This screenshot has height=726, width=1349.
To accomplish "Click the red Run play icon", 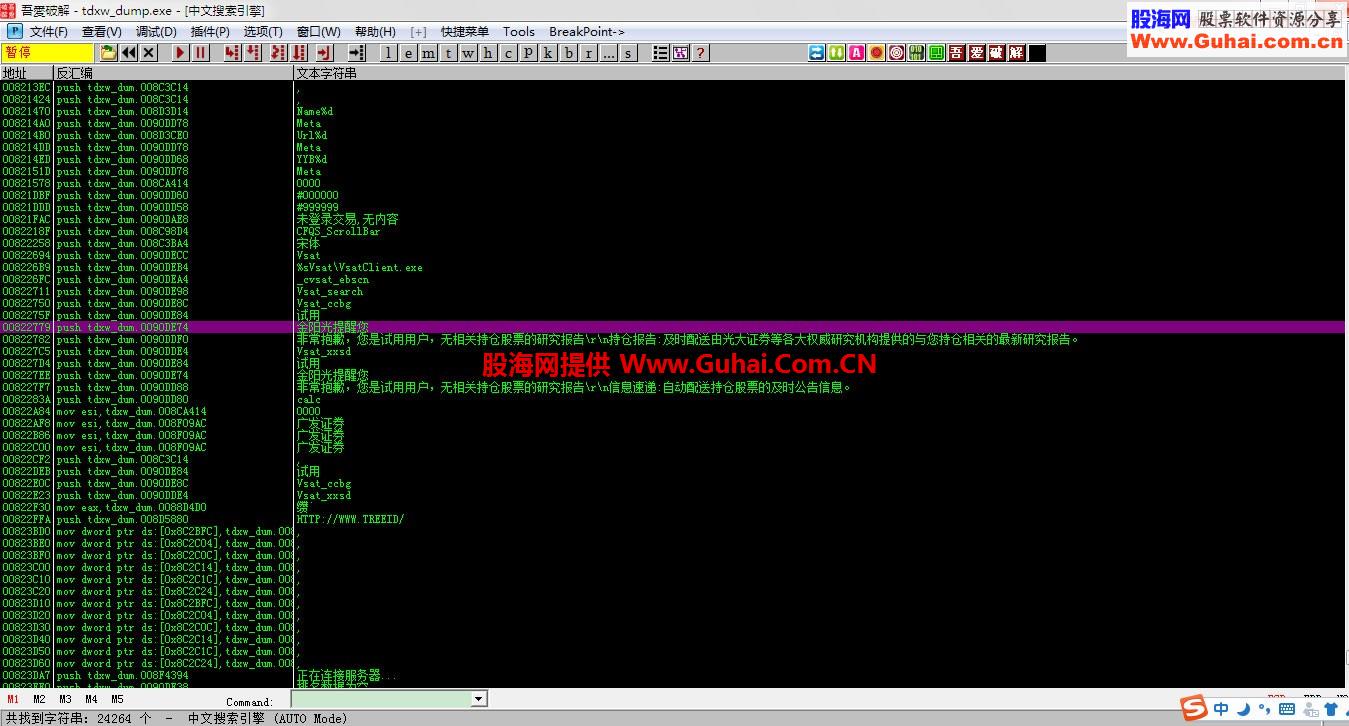I will 181,53.
